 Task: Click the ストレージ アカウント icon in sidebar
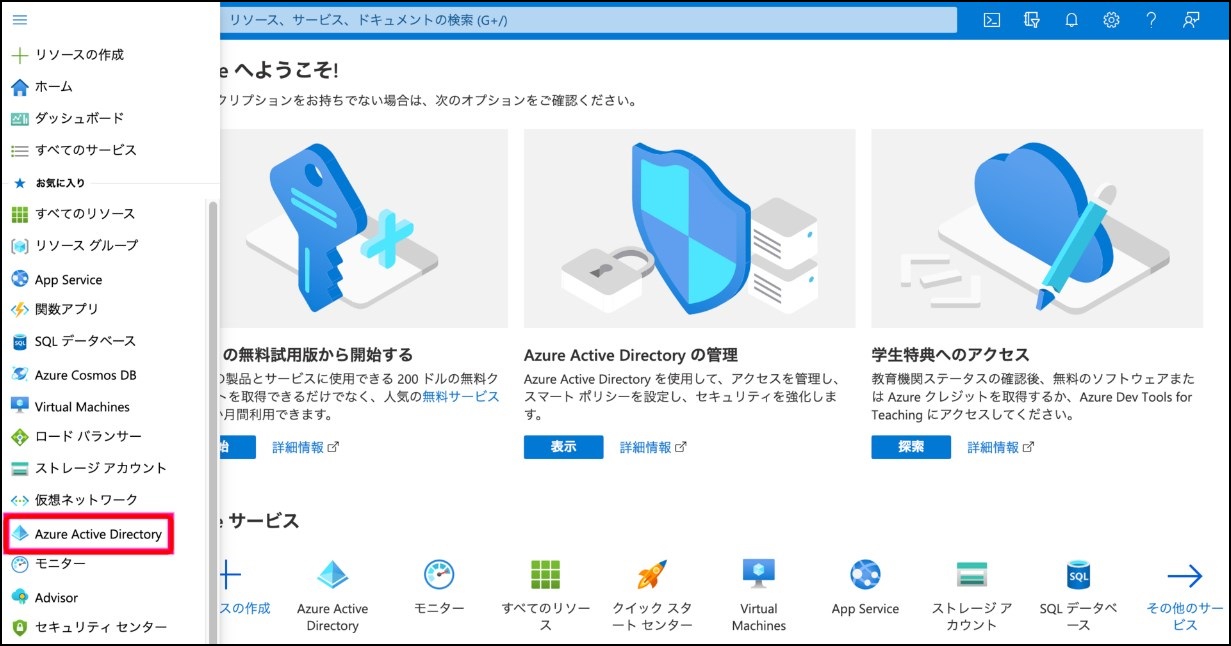tap(19, 468)
